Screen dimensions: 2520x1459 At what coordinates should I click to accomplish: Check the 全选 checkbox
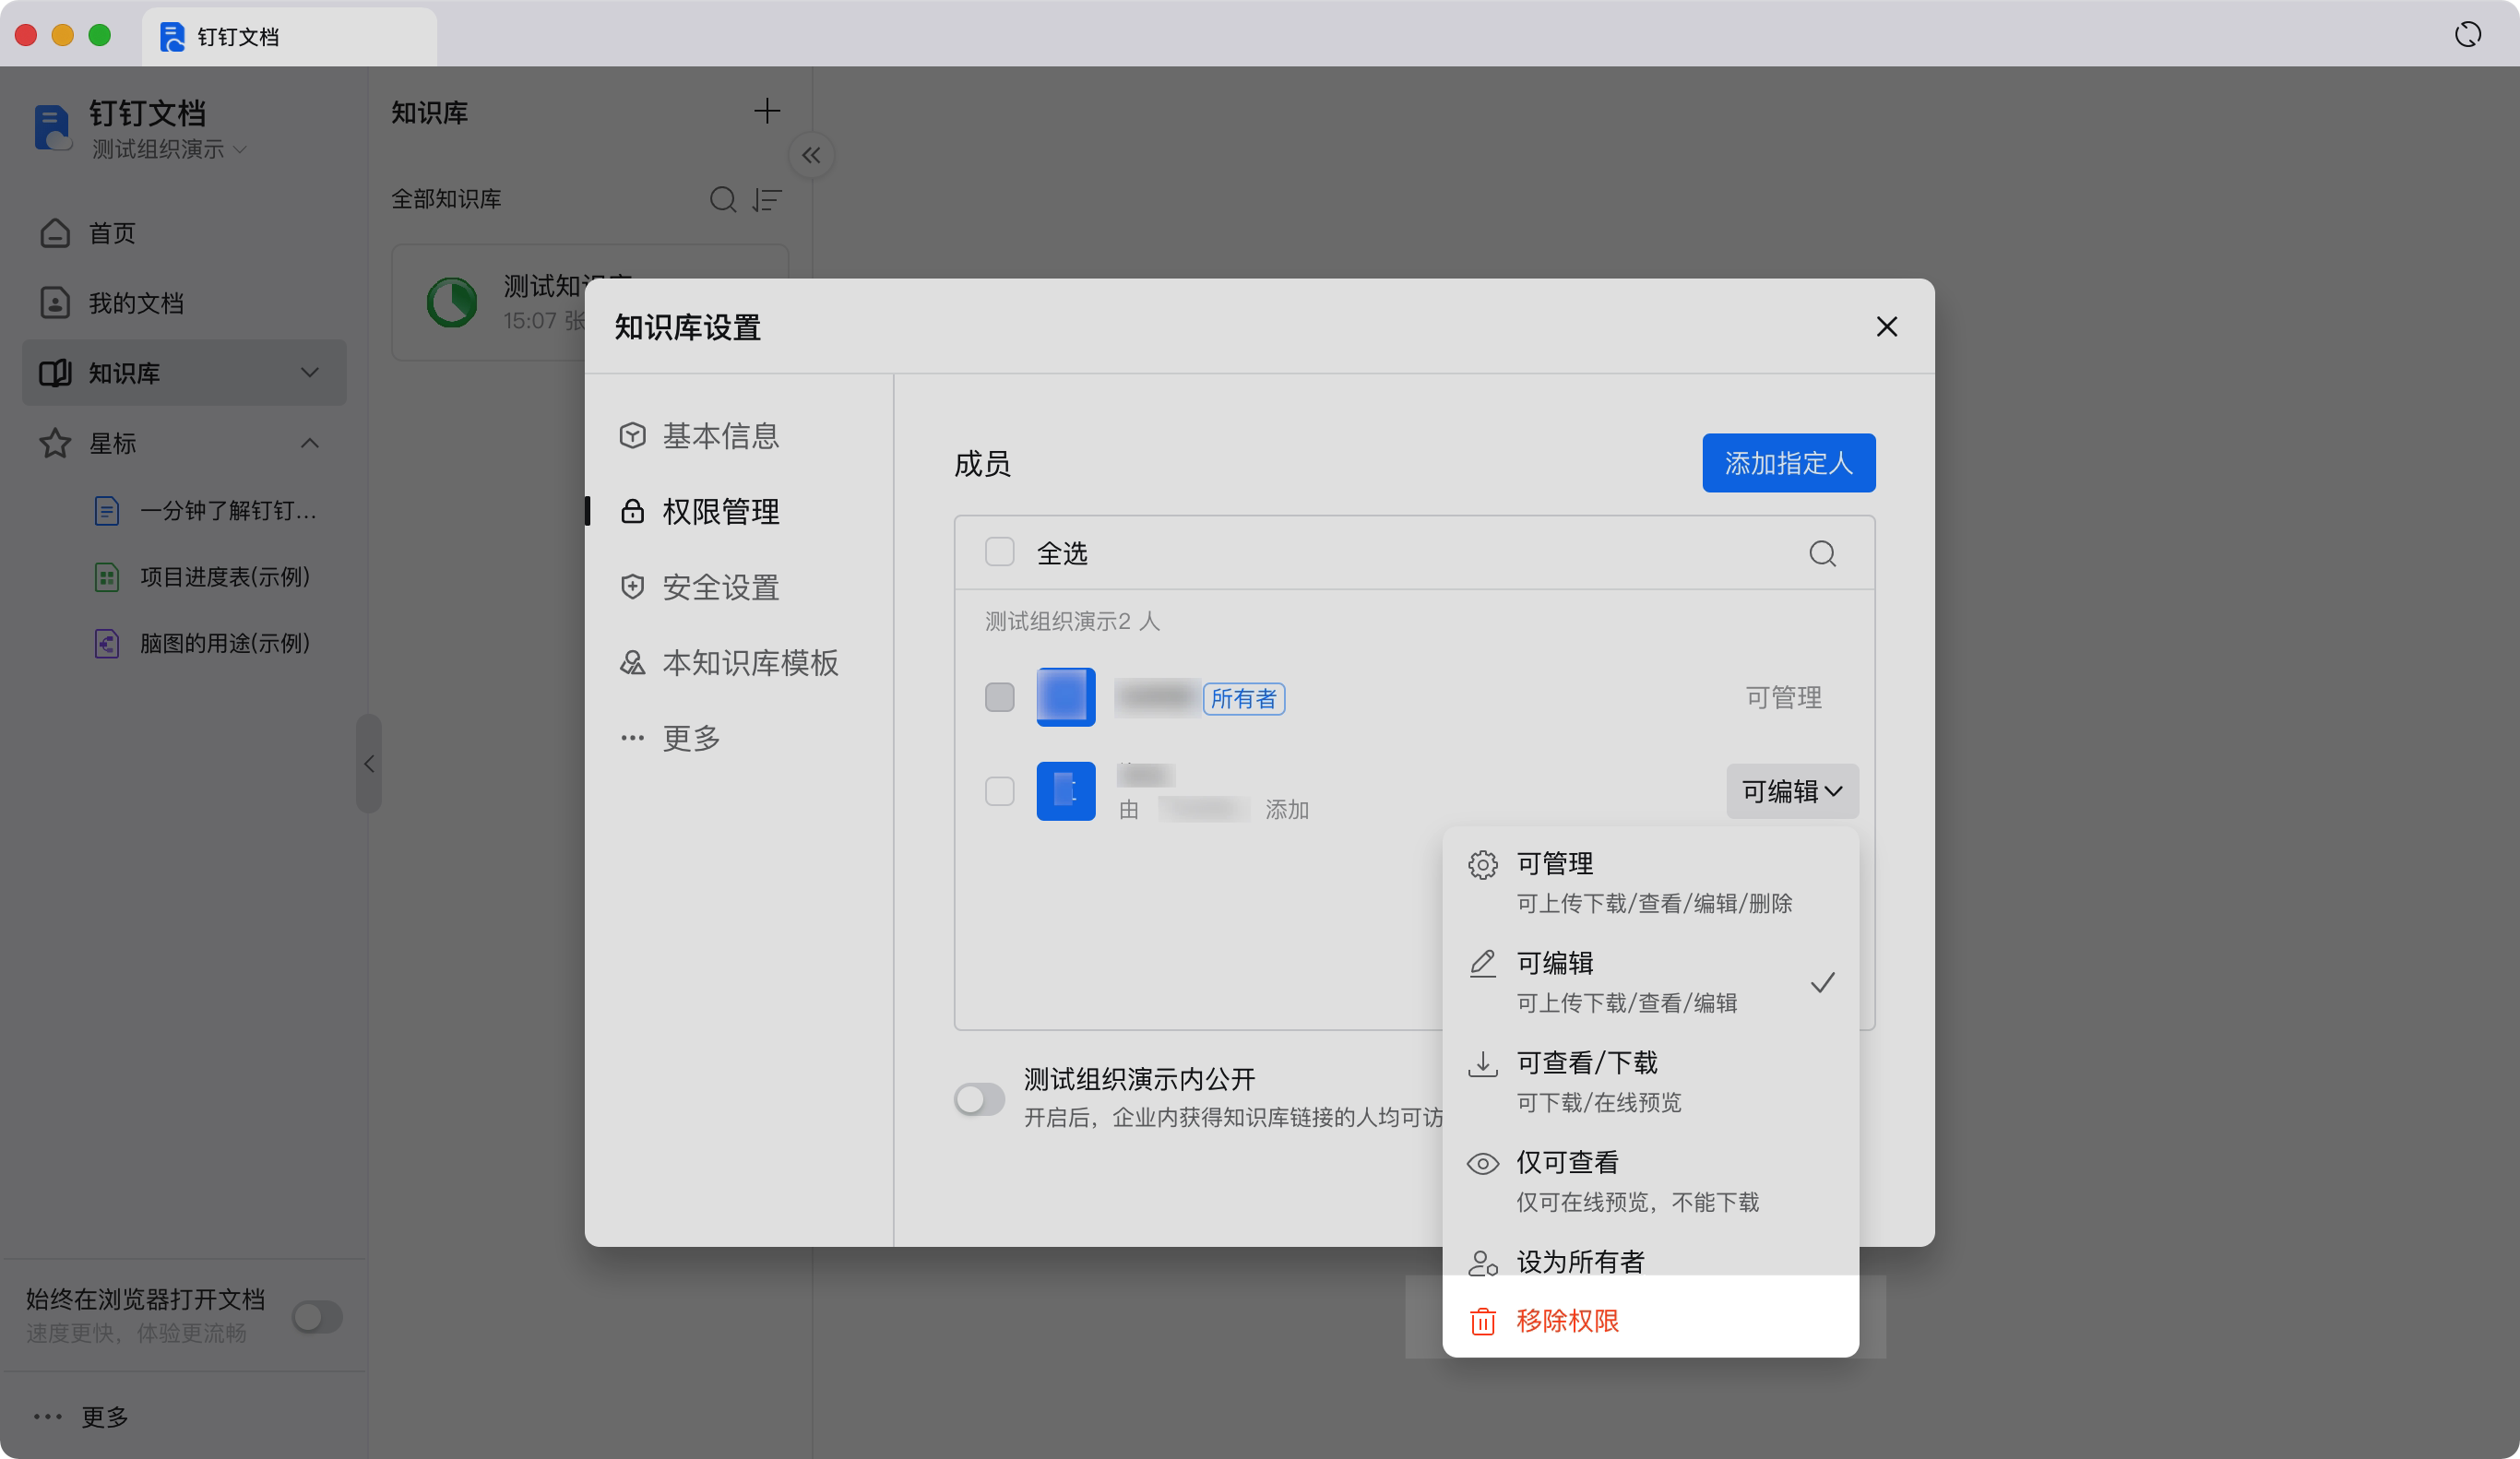[999, 552]
